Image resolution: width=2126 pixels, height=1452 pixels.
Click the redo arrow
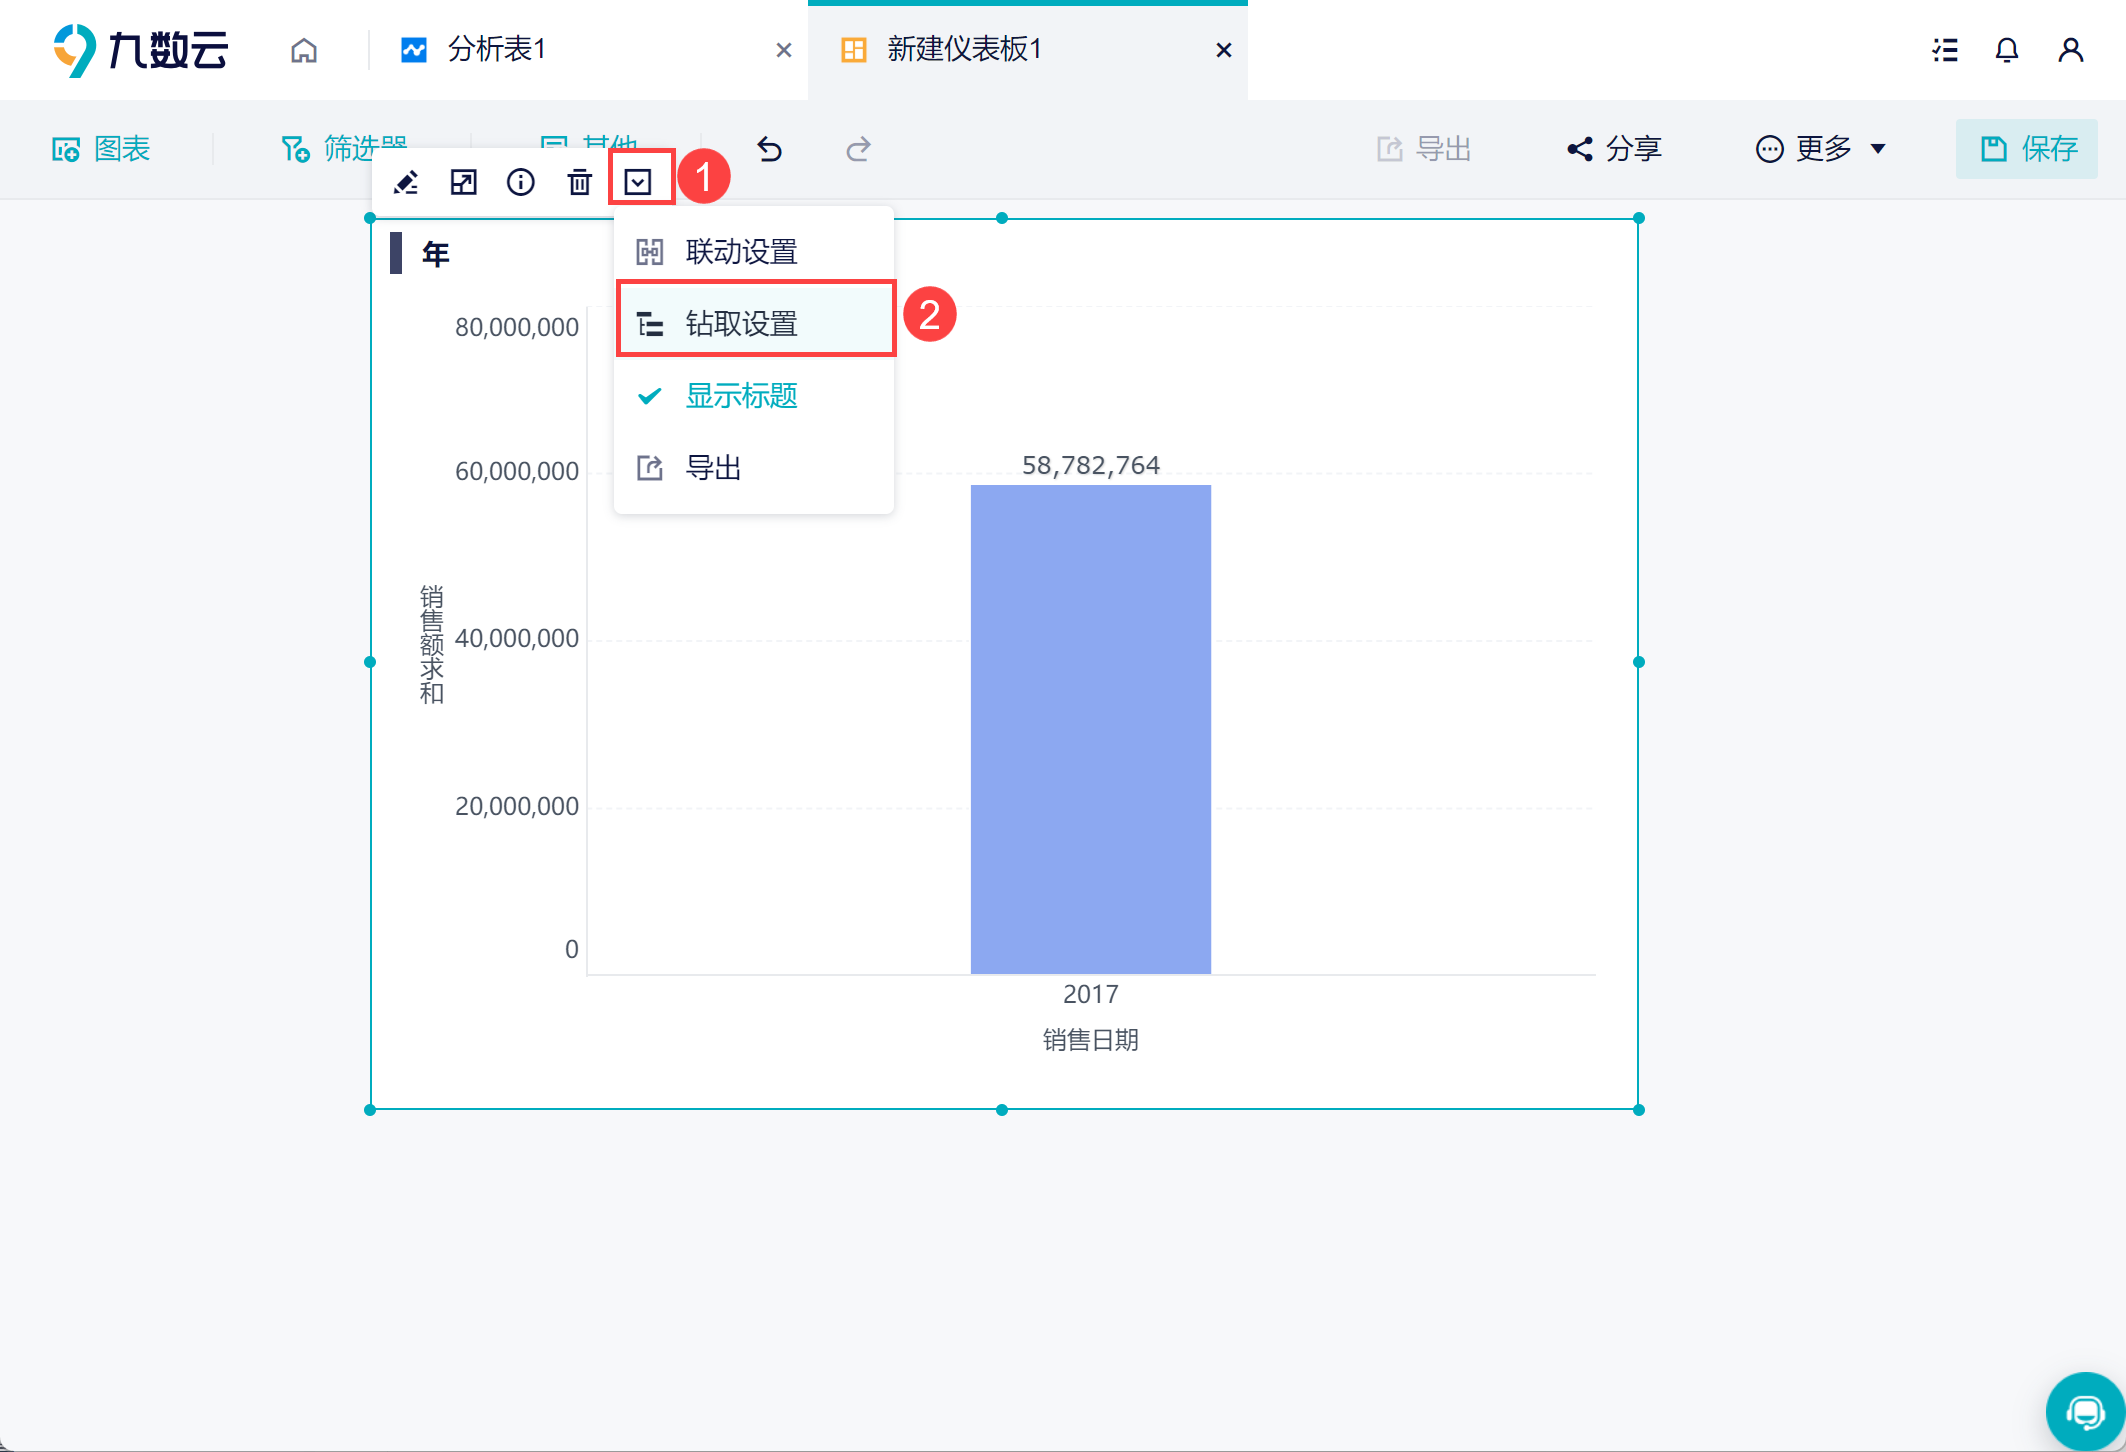[858, 149]
